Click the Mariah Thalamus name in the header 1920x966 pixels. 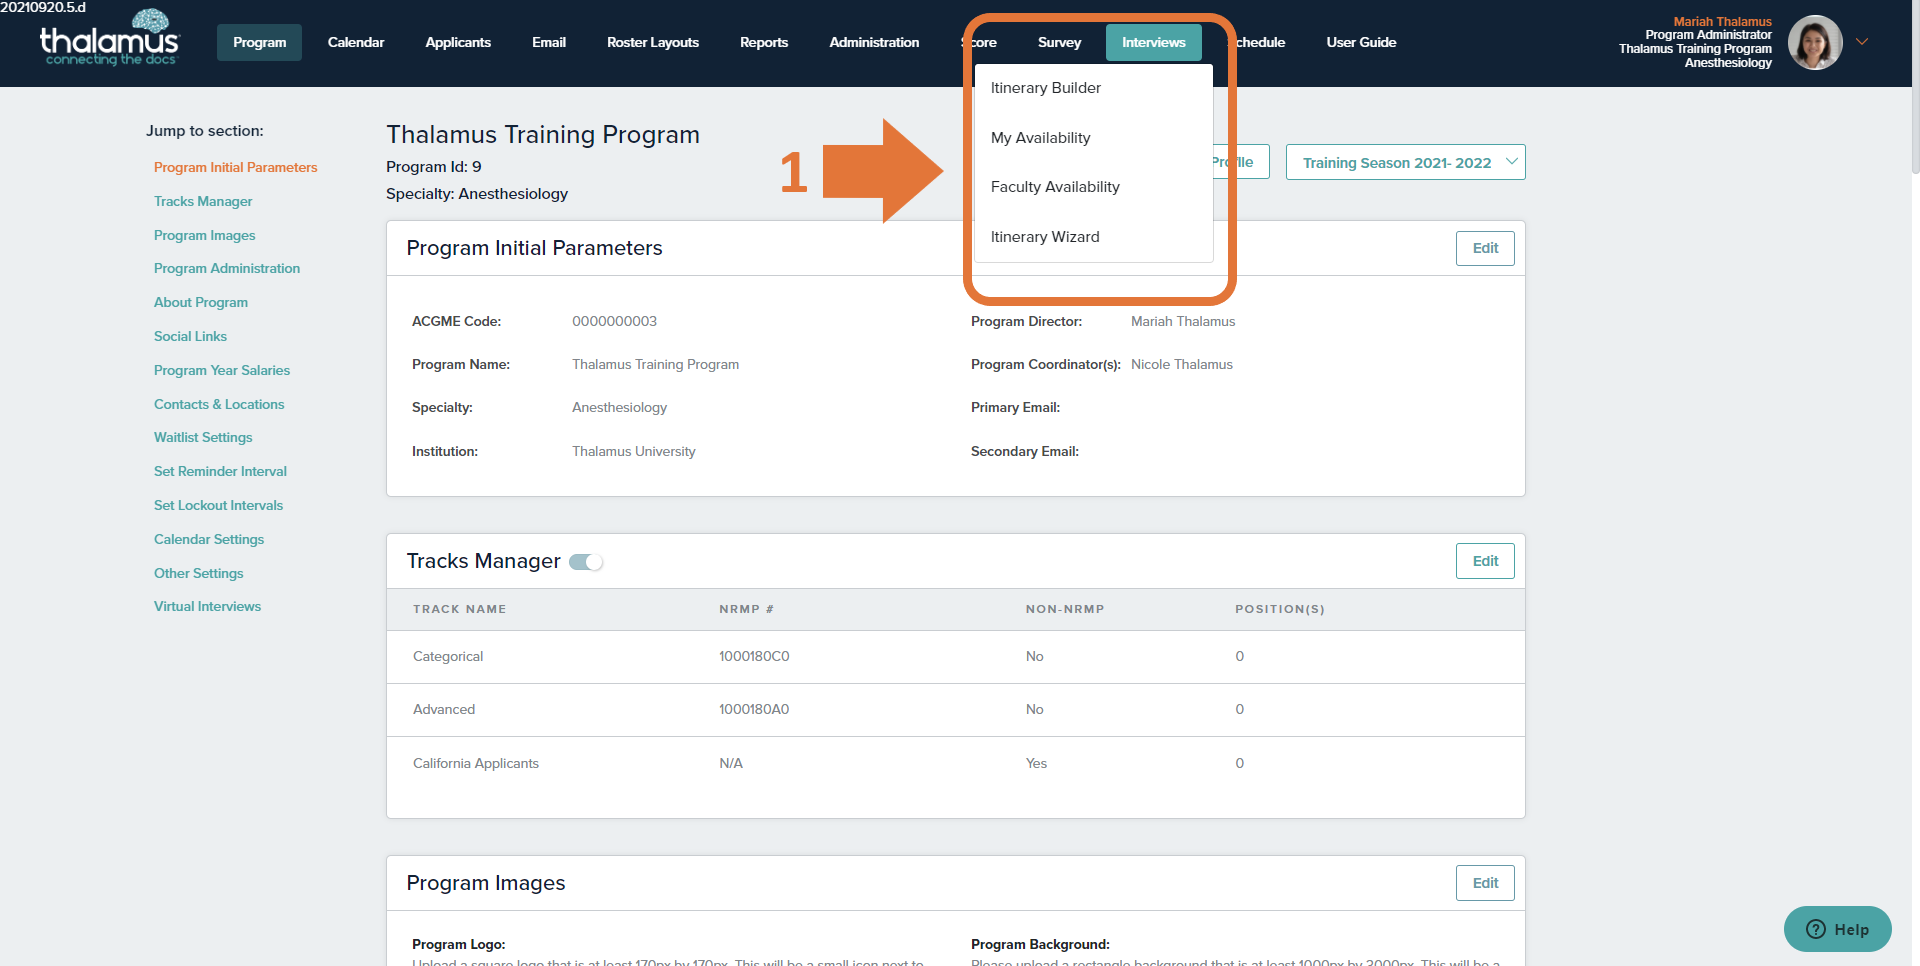point(1722,22)
